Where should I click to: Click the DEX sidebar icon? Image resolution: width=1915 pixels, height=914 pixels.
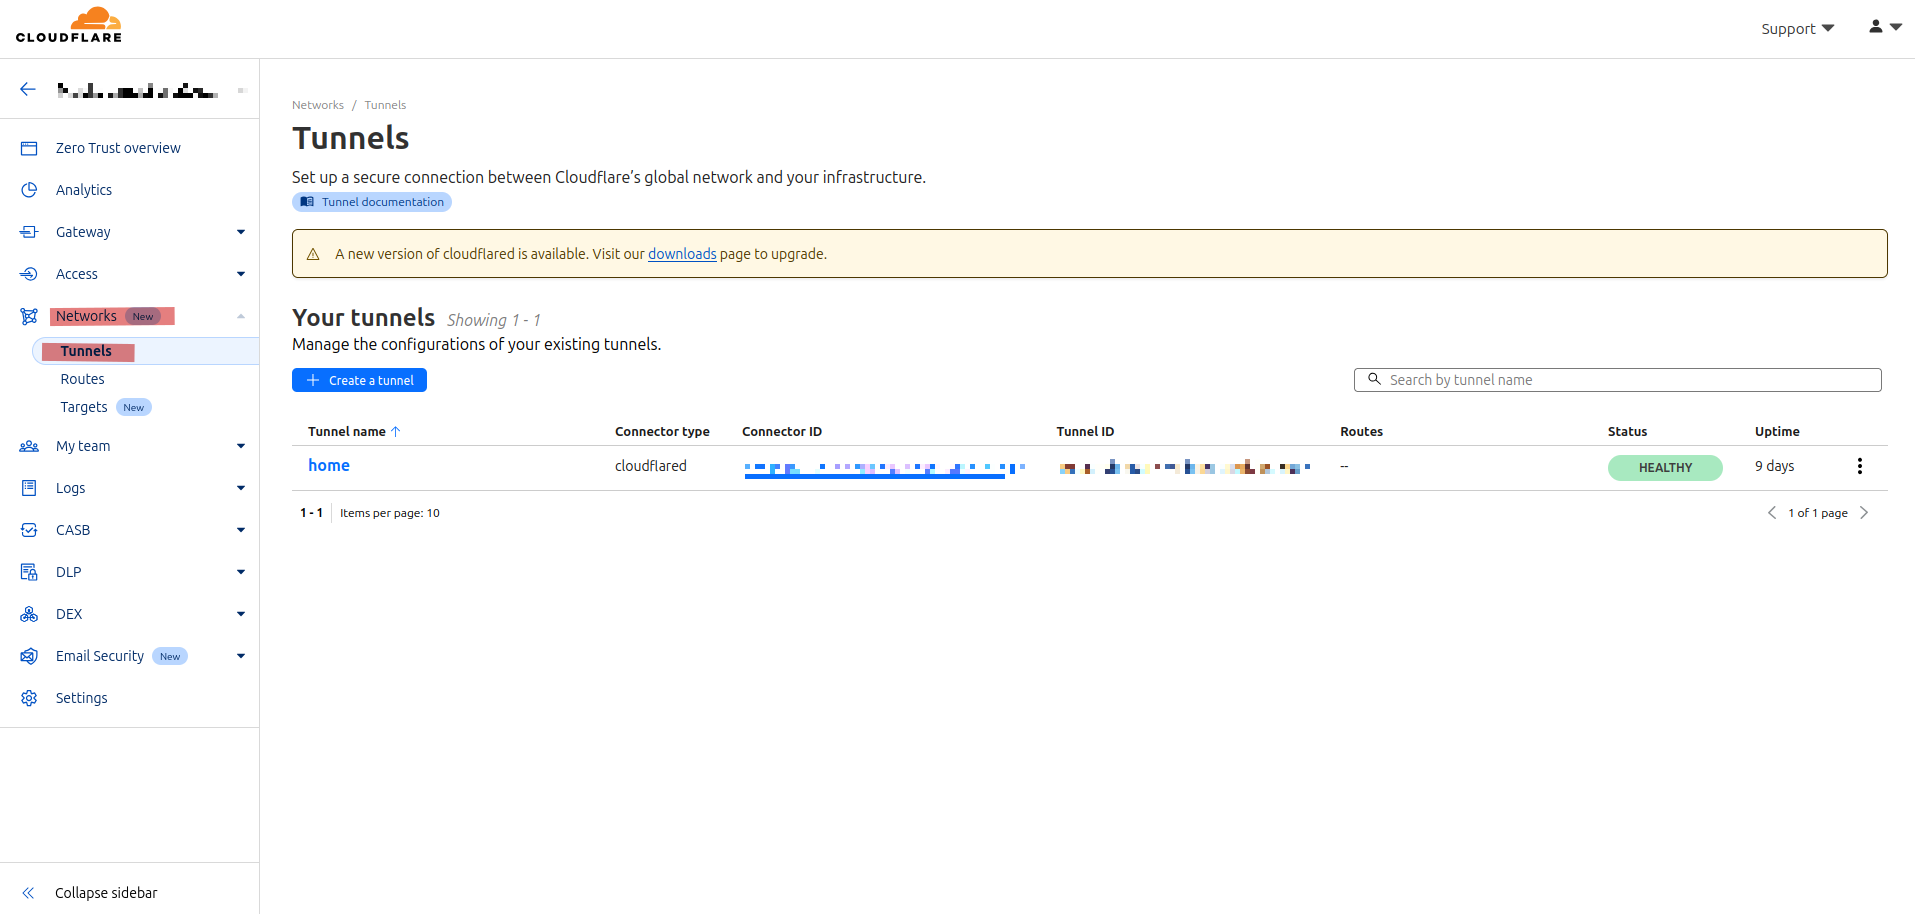click(x=29, y=614)
